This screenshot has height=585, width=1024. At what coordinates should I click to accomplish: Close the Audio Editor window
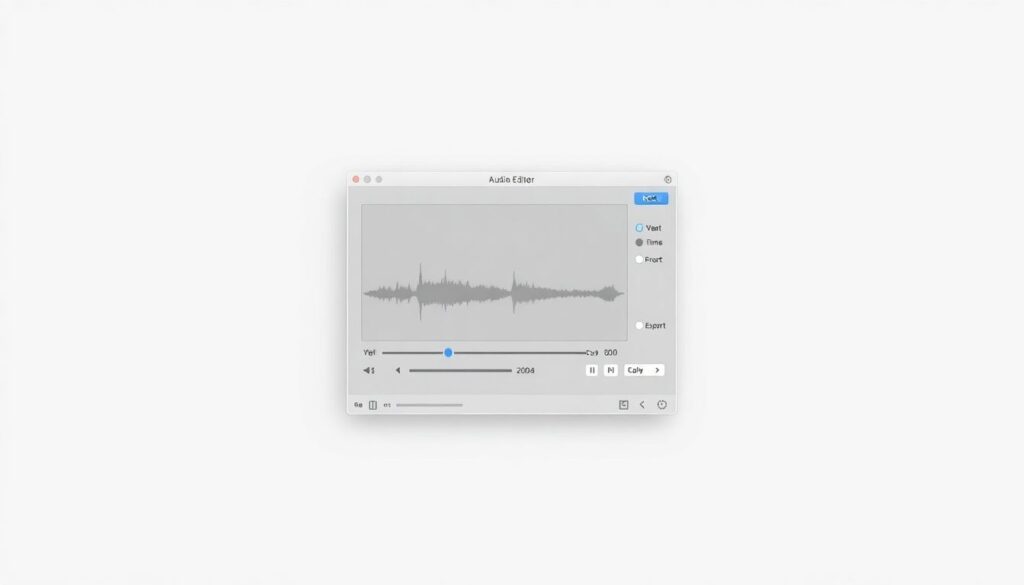coord(355,179)
